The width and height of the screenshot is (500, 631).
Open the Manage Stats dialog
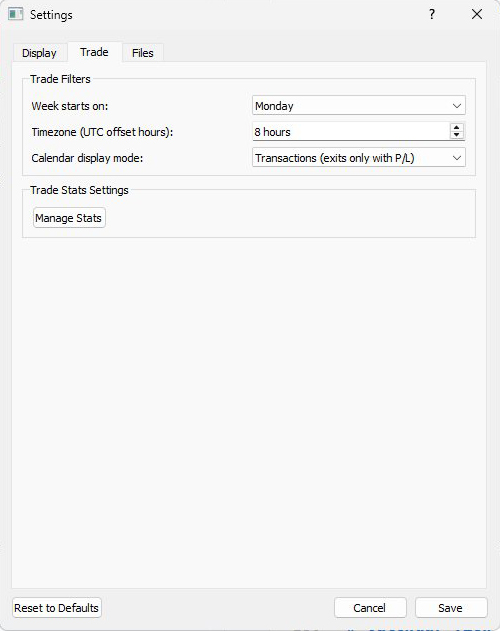point(69,218)
